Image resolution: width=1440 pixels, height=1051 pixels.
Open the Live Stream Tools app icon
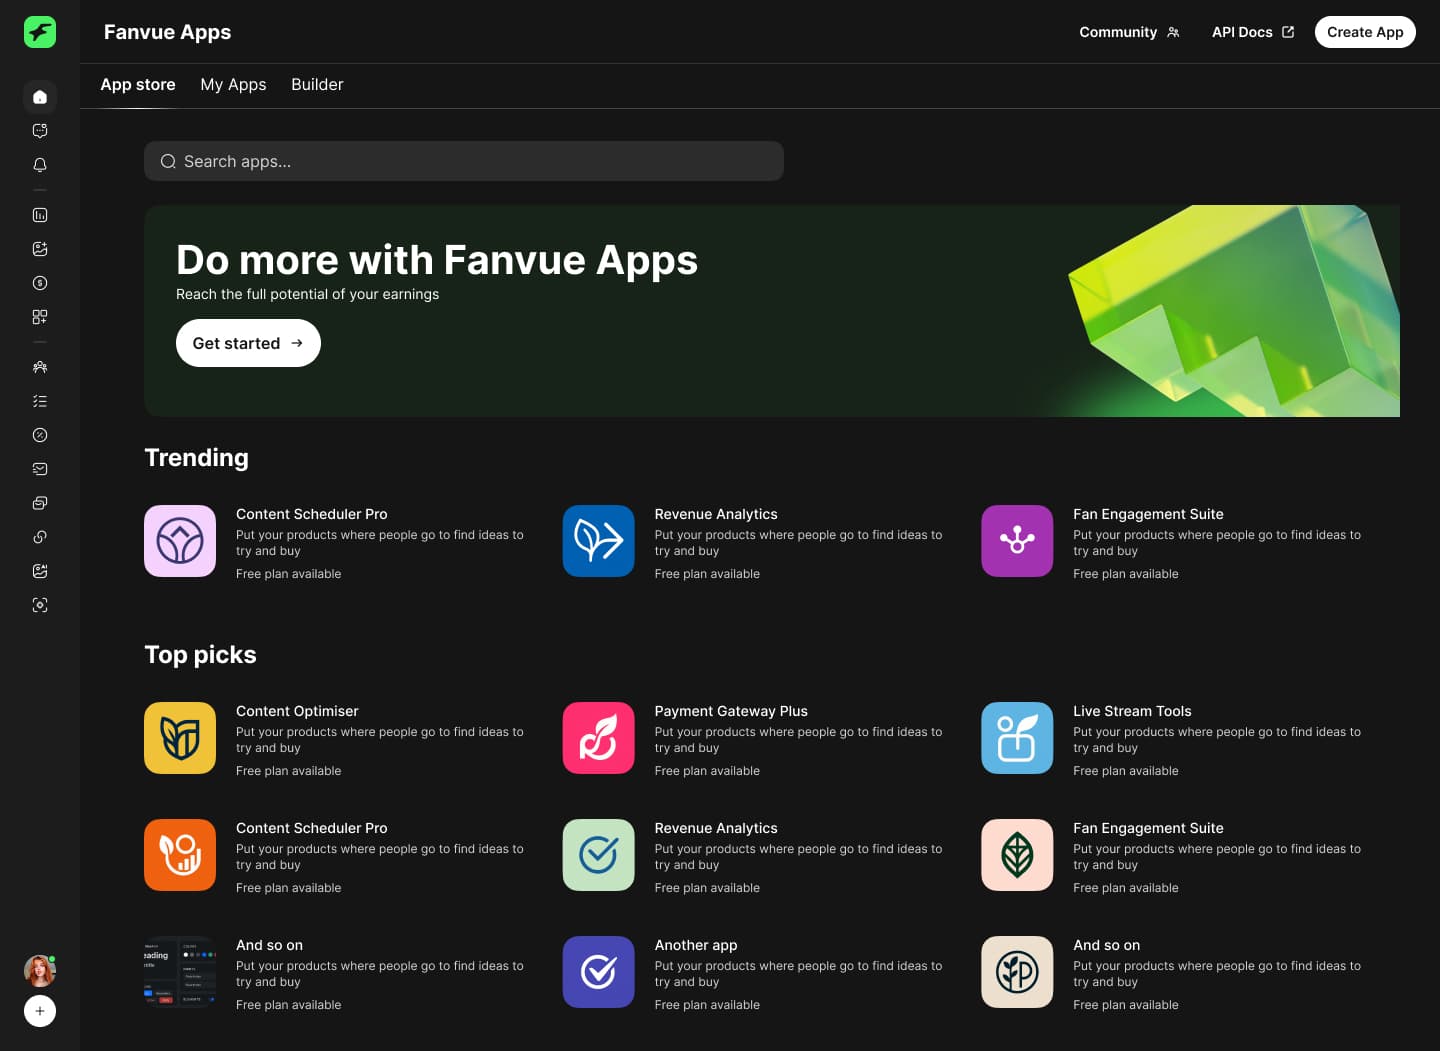(1017, 738)
